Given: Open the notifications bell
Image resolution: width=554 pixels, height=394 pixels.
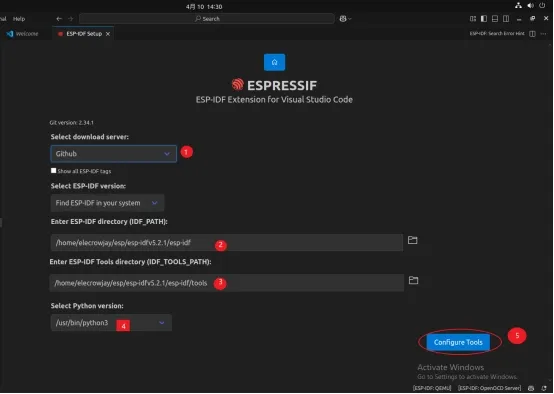Looking at the screenshot, I should pos(544,388).
